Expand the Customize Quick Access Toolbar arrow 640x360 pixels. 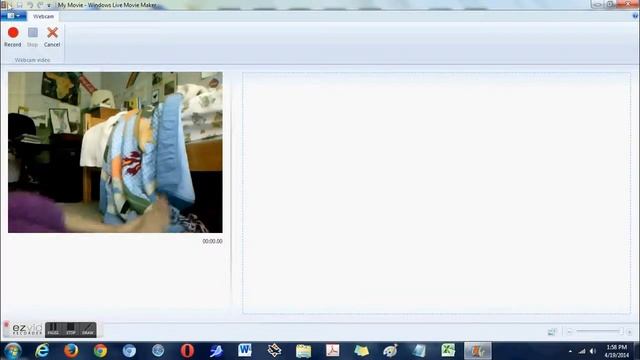pyautogui.click(x=49, y=6)
